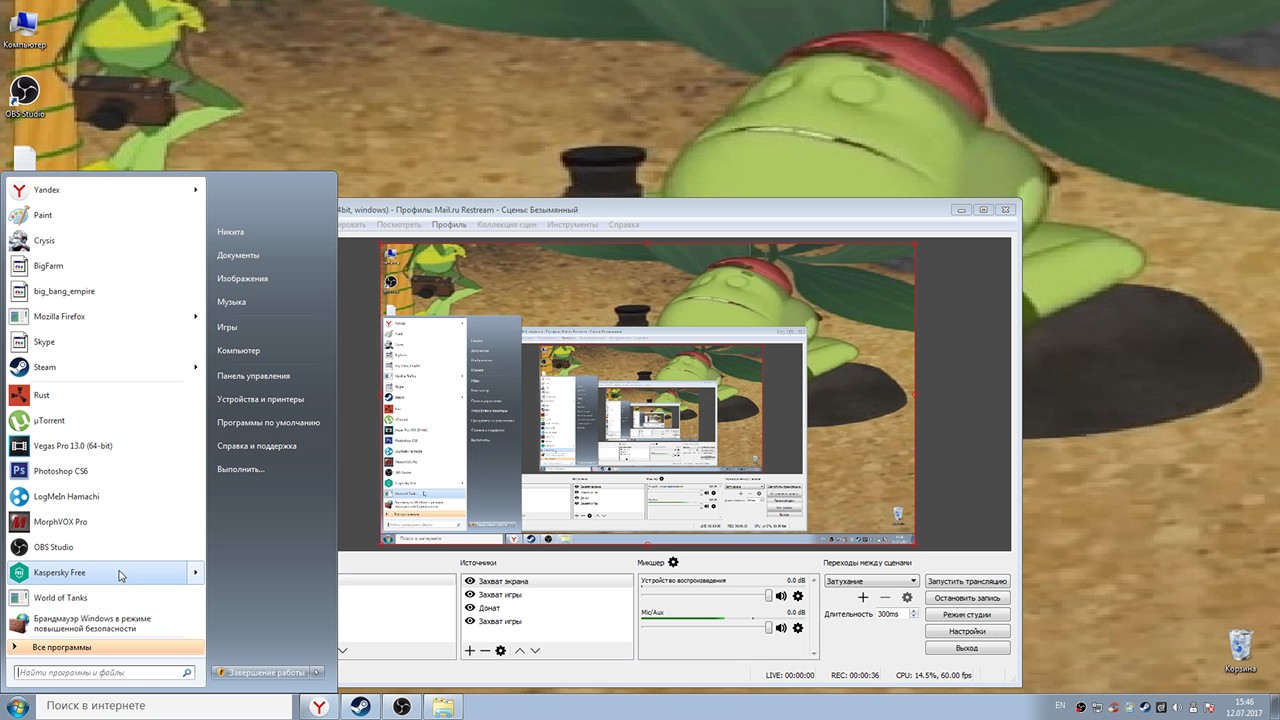Open µTorrent from the Start menu
1280x720 pixels.
click(105, 421)
